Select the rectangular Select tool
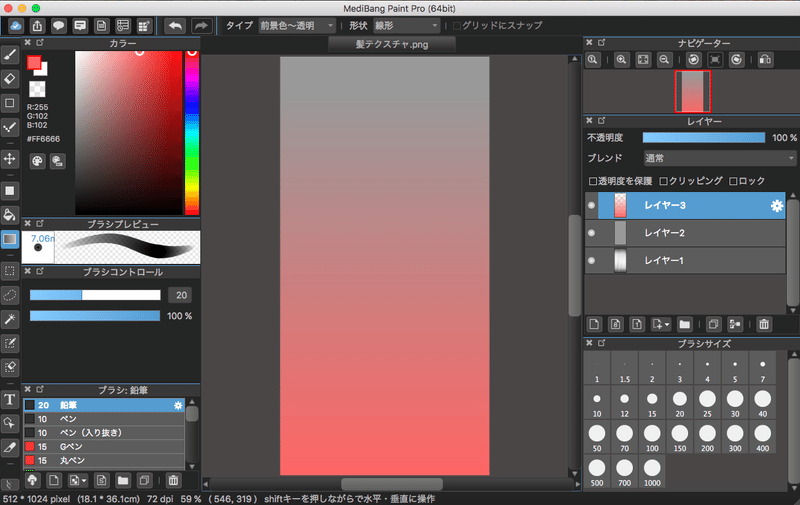Image resolution: width=800 pixels, height=505 pixels. (x=10, y=271)
